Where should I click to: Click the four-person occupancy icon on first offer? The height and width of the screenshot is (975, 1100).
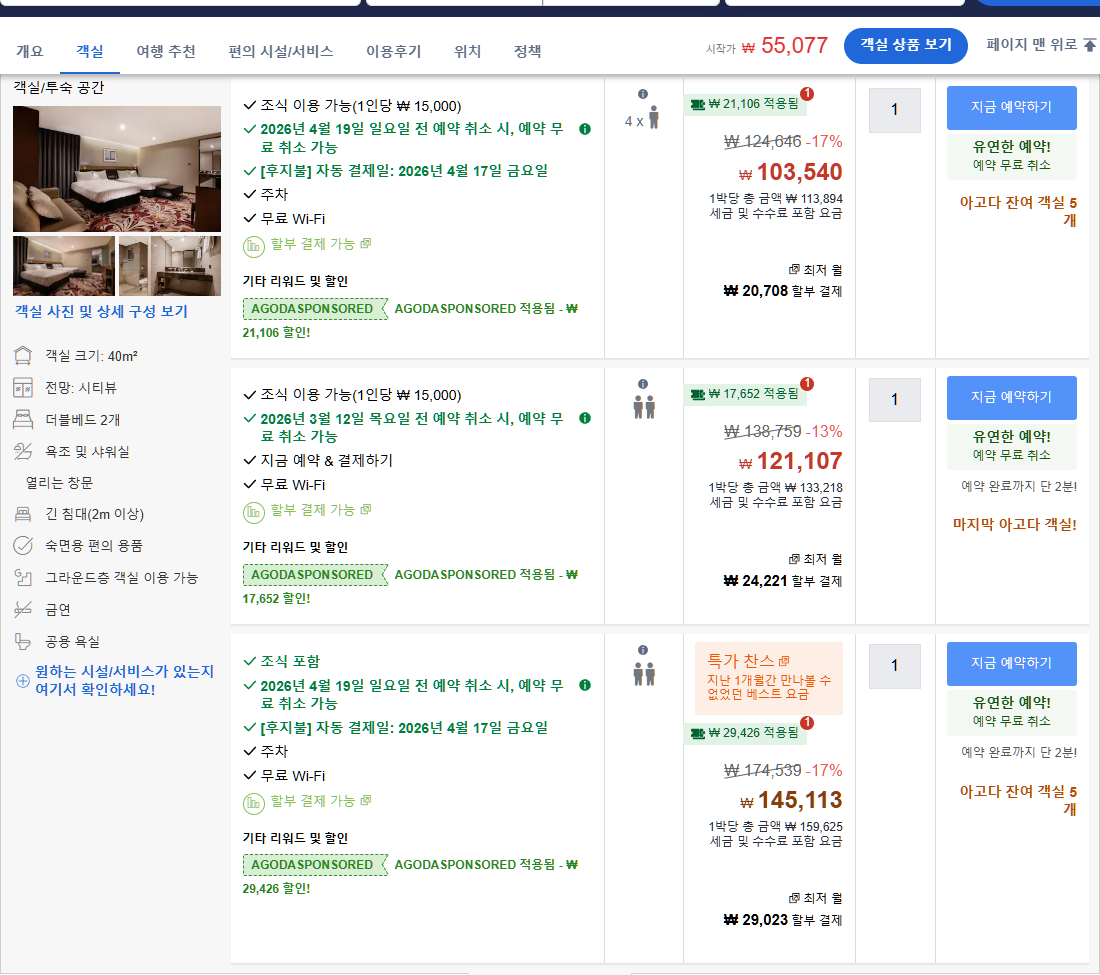[652, 115]
